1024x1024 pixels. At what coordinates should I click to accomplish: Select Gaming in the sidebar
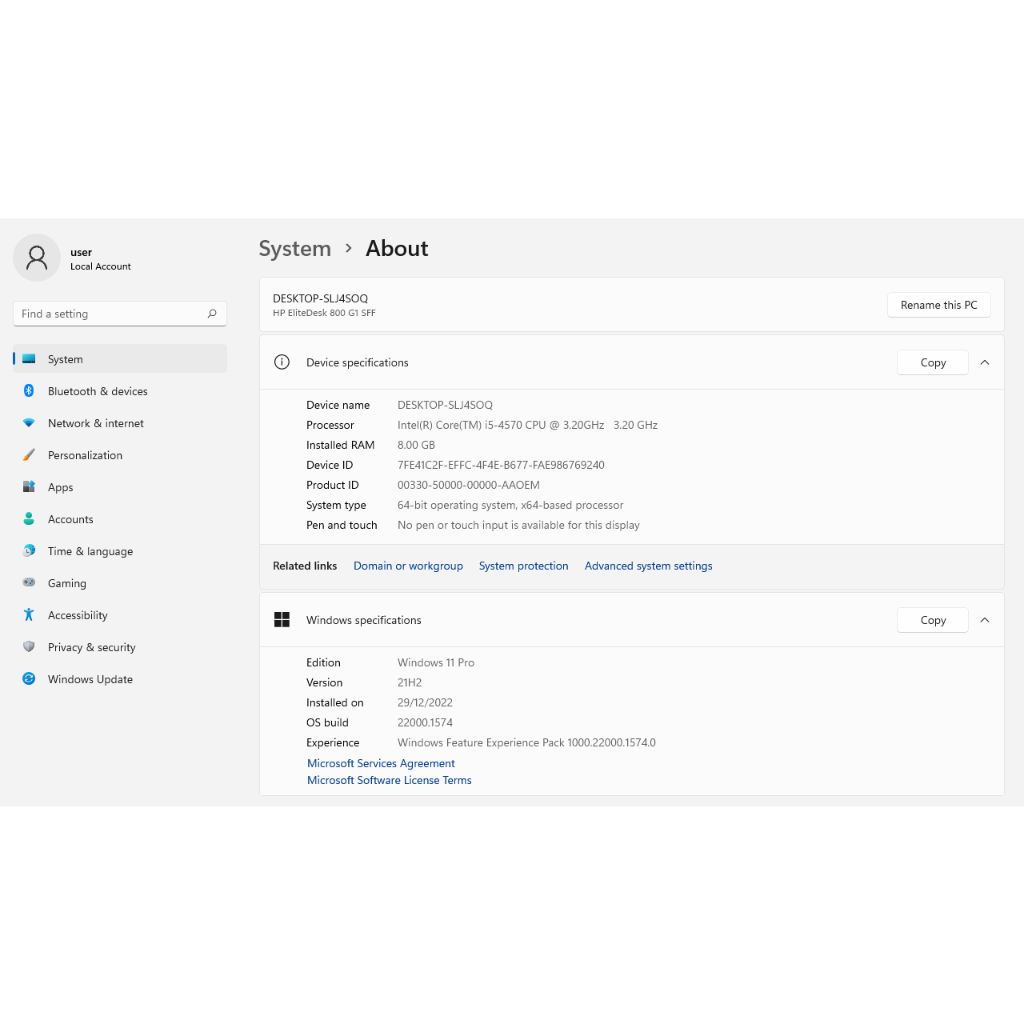(120, 583)
